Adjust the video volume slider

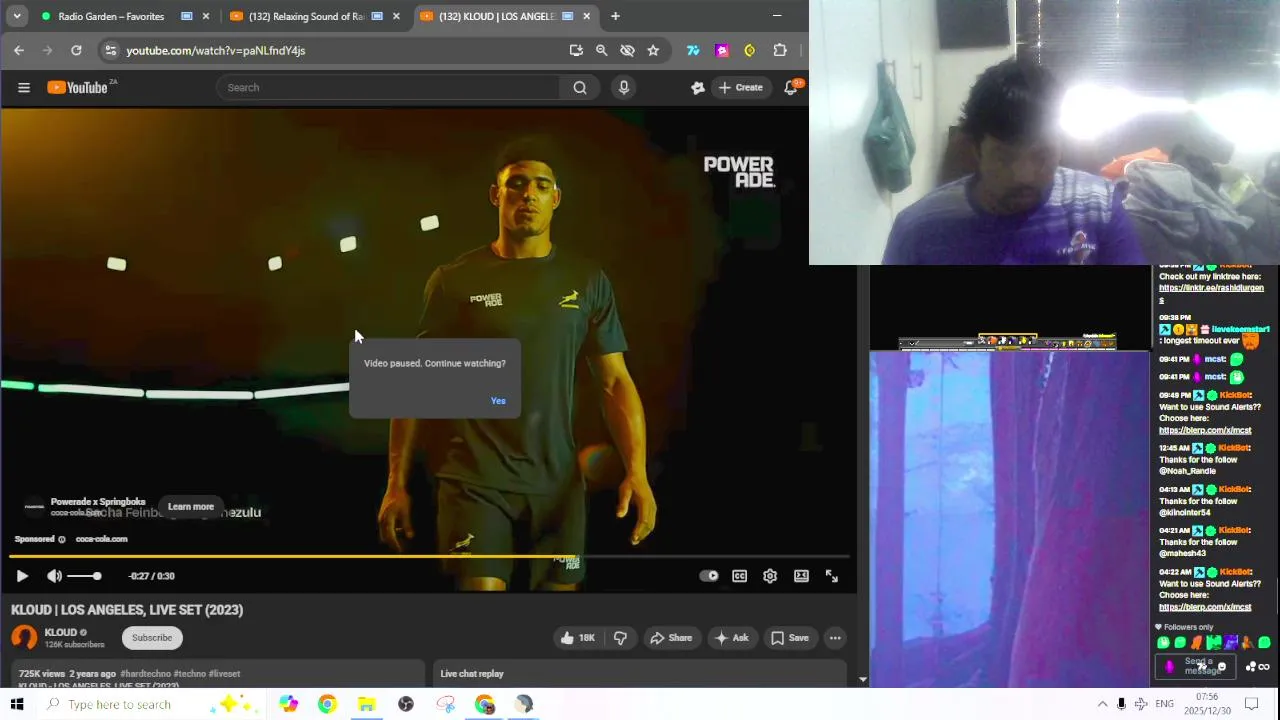click(84, 576)
